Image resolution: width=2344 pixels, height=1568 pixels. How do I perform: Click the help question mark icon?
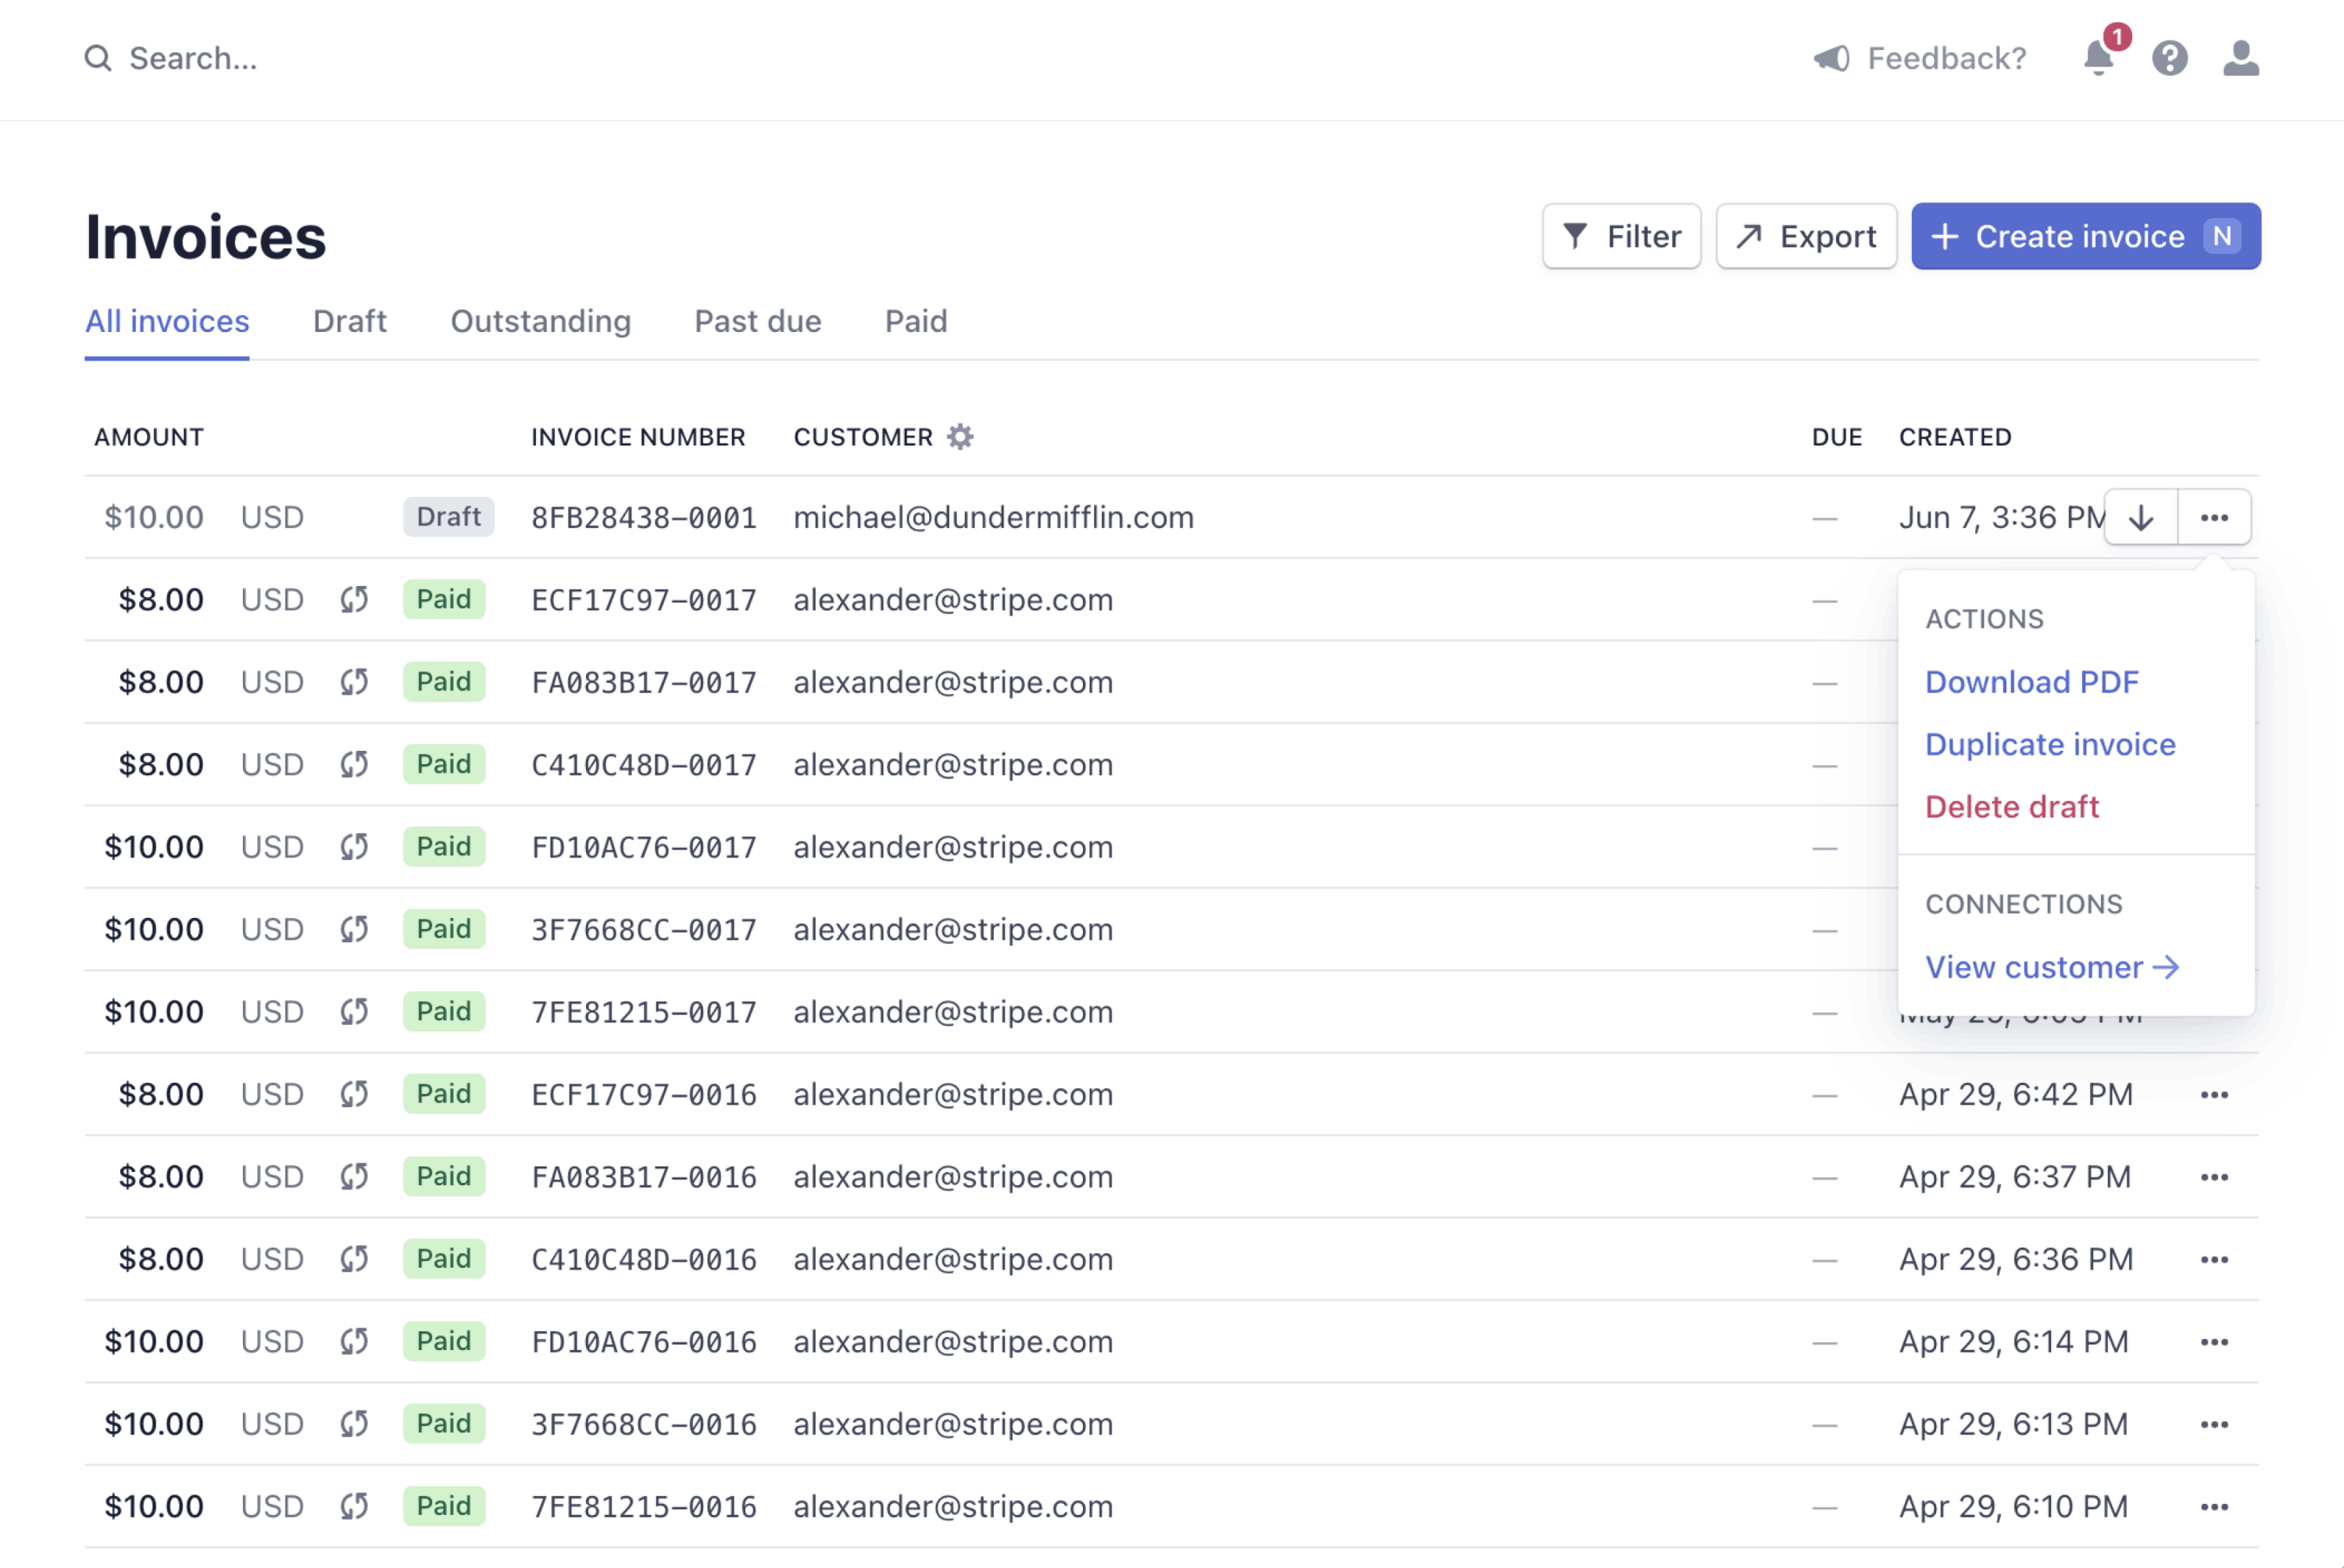pos(2169,59)
